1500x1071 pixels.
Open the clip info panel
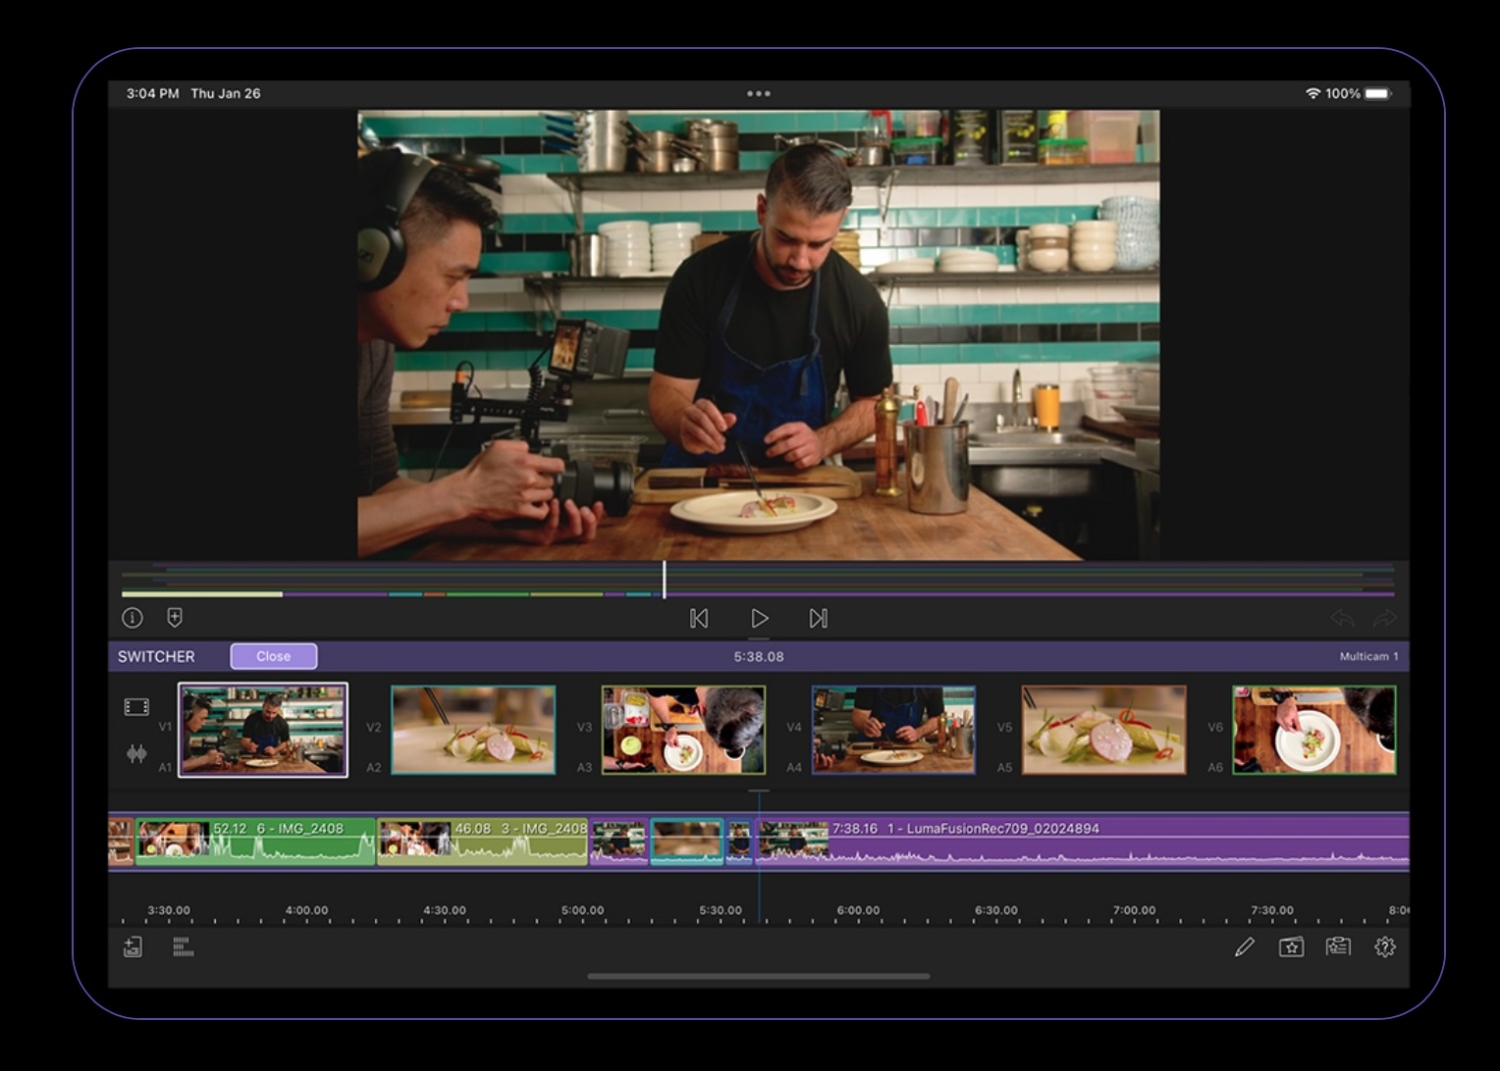[133, 617]
